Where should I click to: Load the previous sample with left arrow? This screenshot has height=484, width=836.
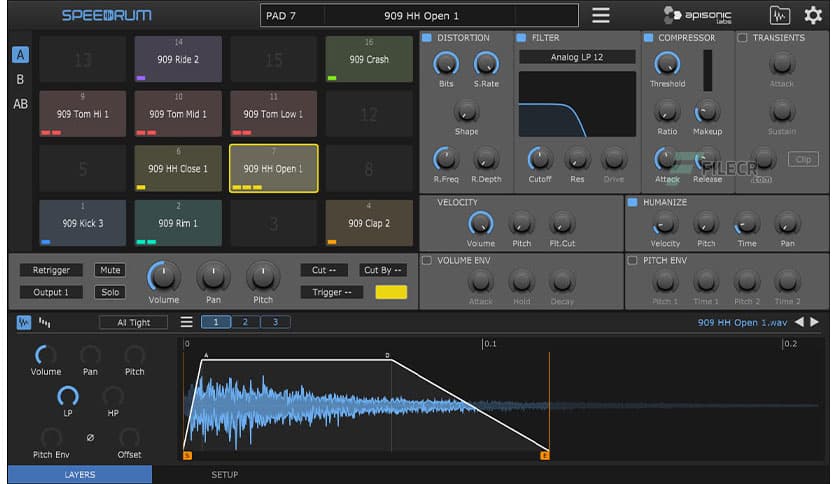pos(799,322)
